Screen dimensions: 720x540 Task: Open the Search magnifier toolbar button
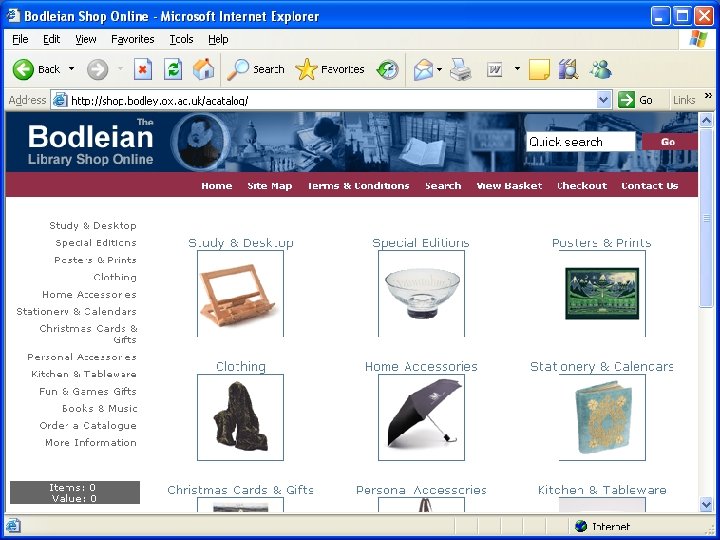(x=256, y=69)
